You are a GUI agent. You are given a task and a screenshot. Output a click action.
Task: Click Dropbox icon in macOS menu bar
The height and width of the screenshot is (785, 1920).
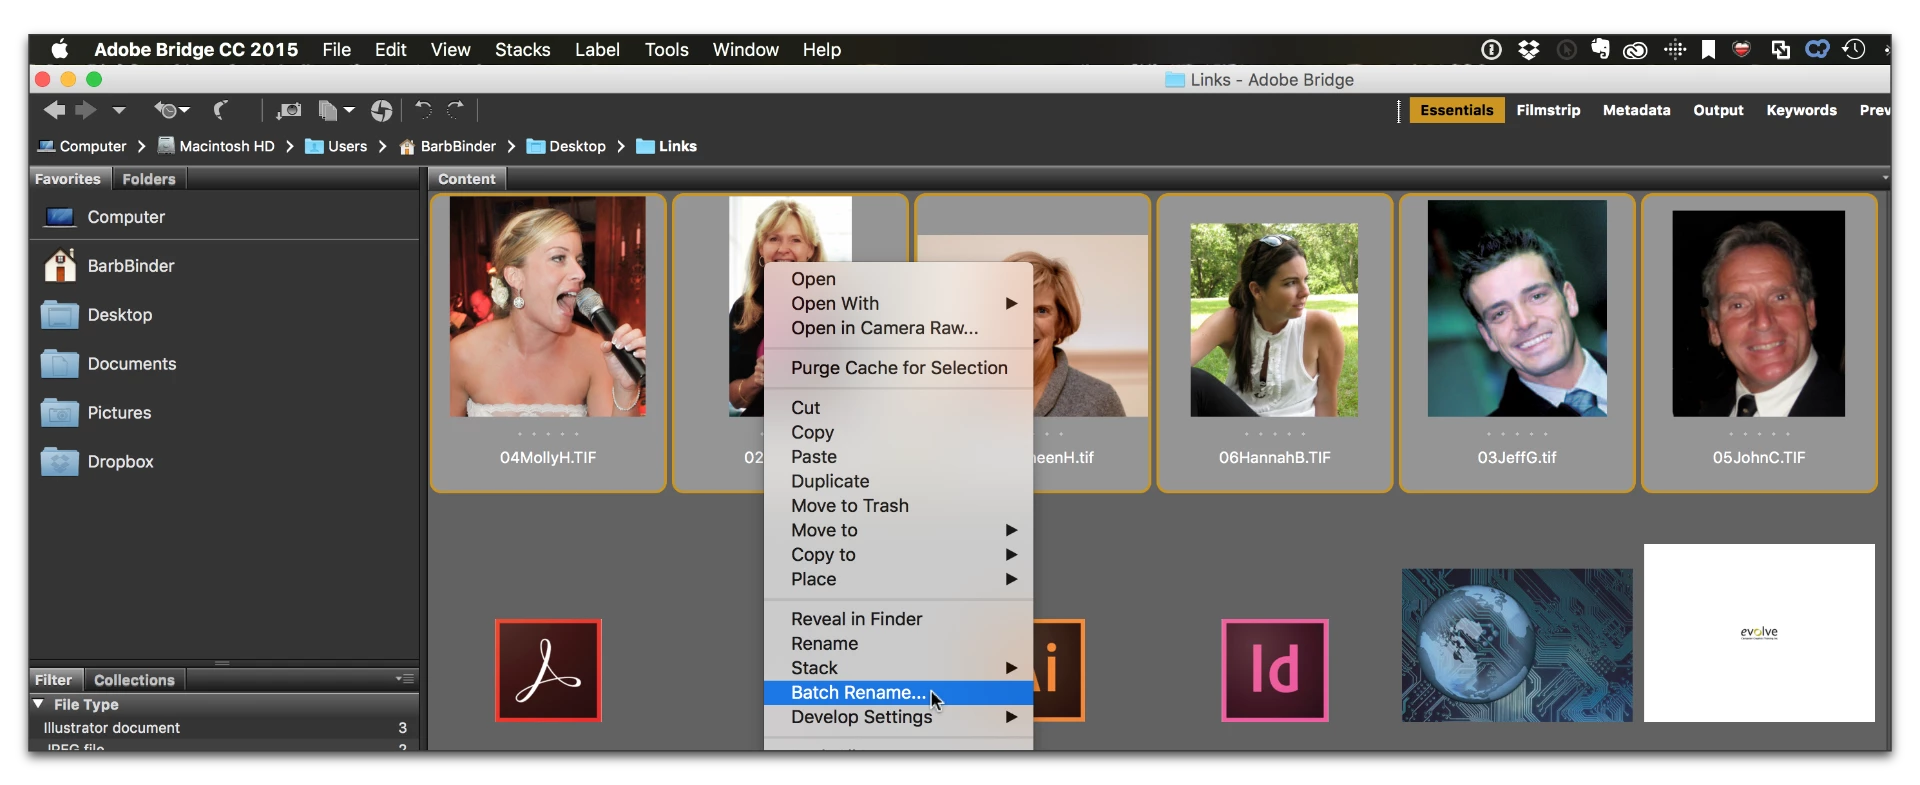pyautogui.click(x=1528, y=50)
